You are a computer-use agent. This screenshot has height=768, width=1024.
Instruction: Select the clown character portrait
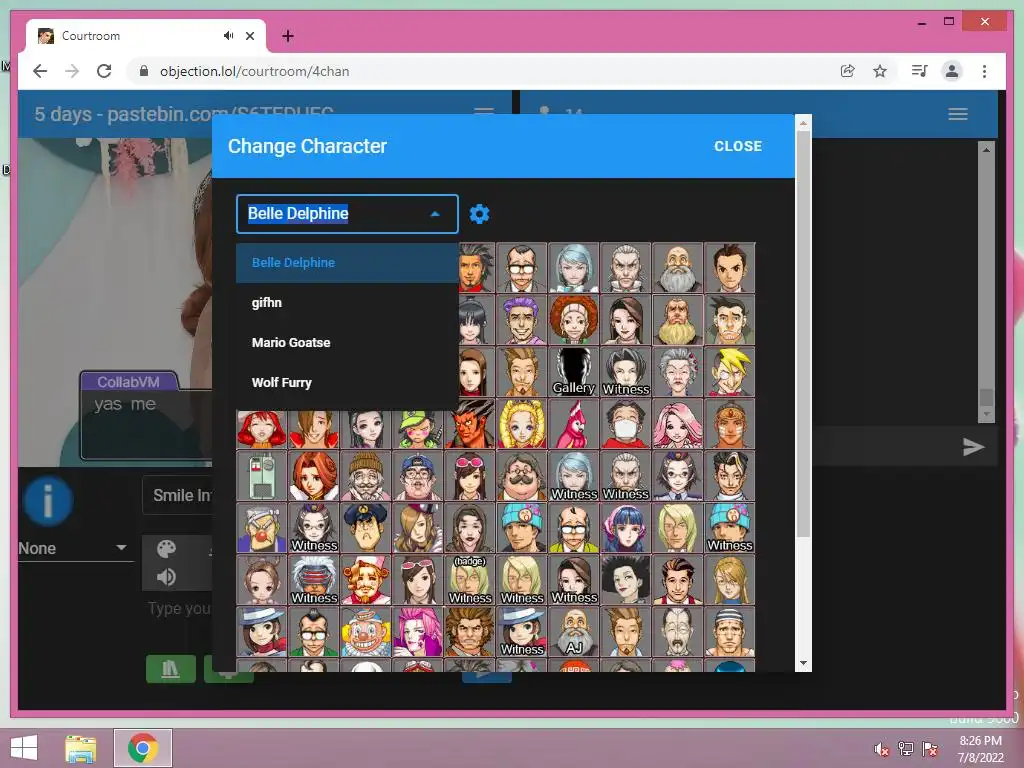[366, 632]
